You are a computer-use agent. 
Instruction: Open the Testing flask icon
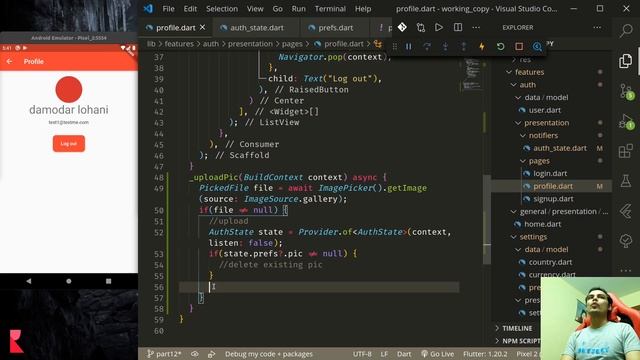pyautogui.click(x=626, y=180)
